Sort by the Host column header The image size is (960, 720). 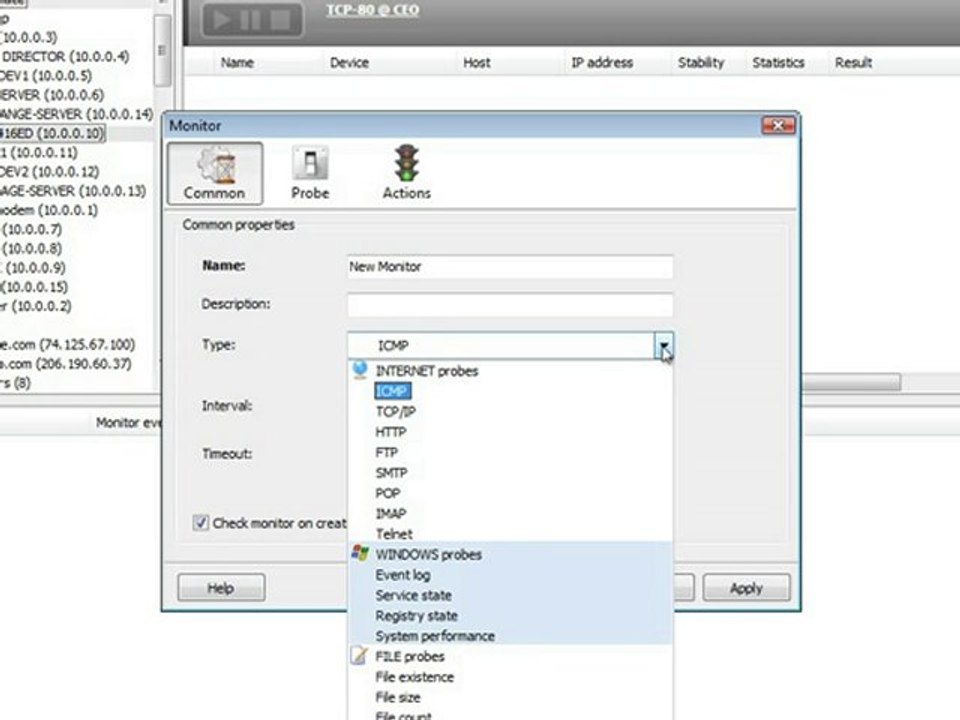tap(476, 62)
